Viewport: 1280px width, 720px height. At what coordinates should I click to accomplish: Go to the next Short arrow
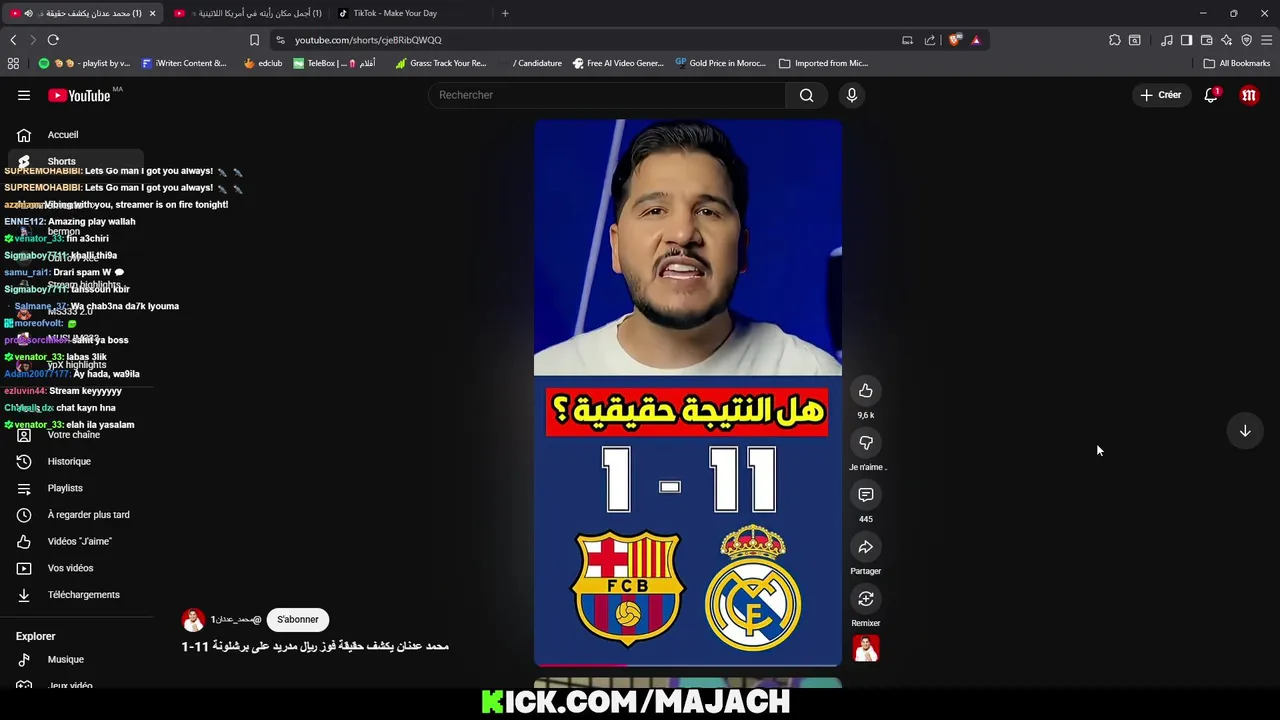[x=1245, y=431]
